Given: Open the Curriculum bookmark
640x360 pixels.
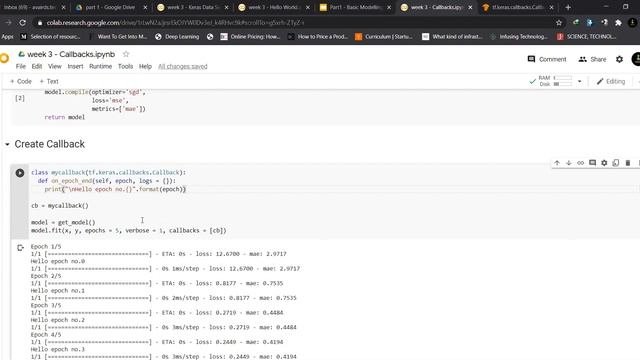Looking at the screenshot, I should pyautogui.click(x=384, y=37).
